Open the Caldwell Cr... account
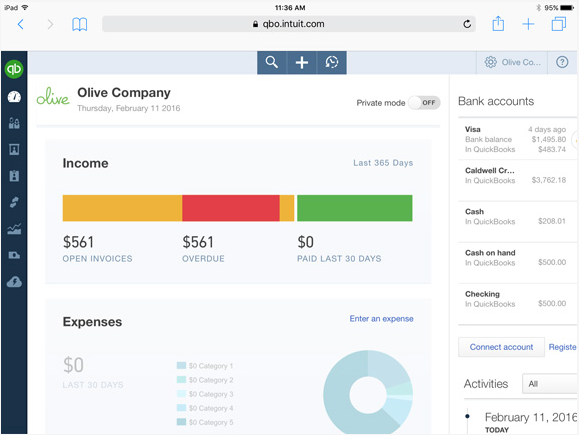The width and height of the screenshot is (583, 435). (517, 180)
